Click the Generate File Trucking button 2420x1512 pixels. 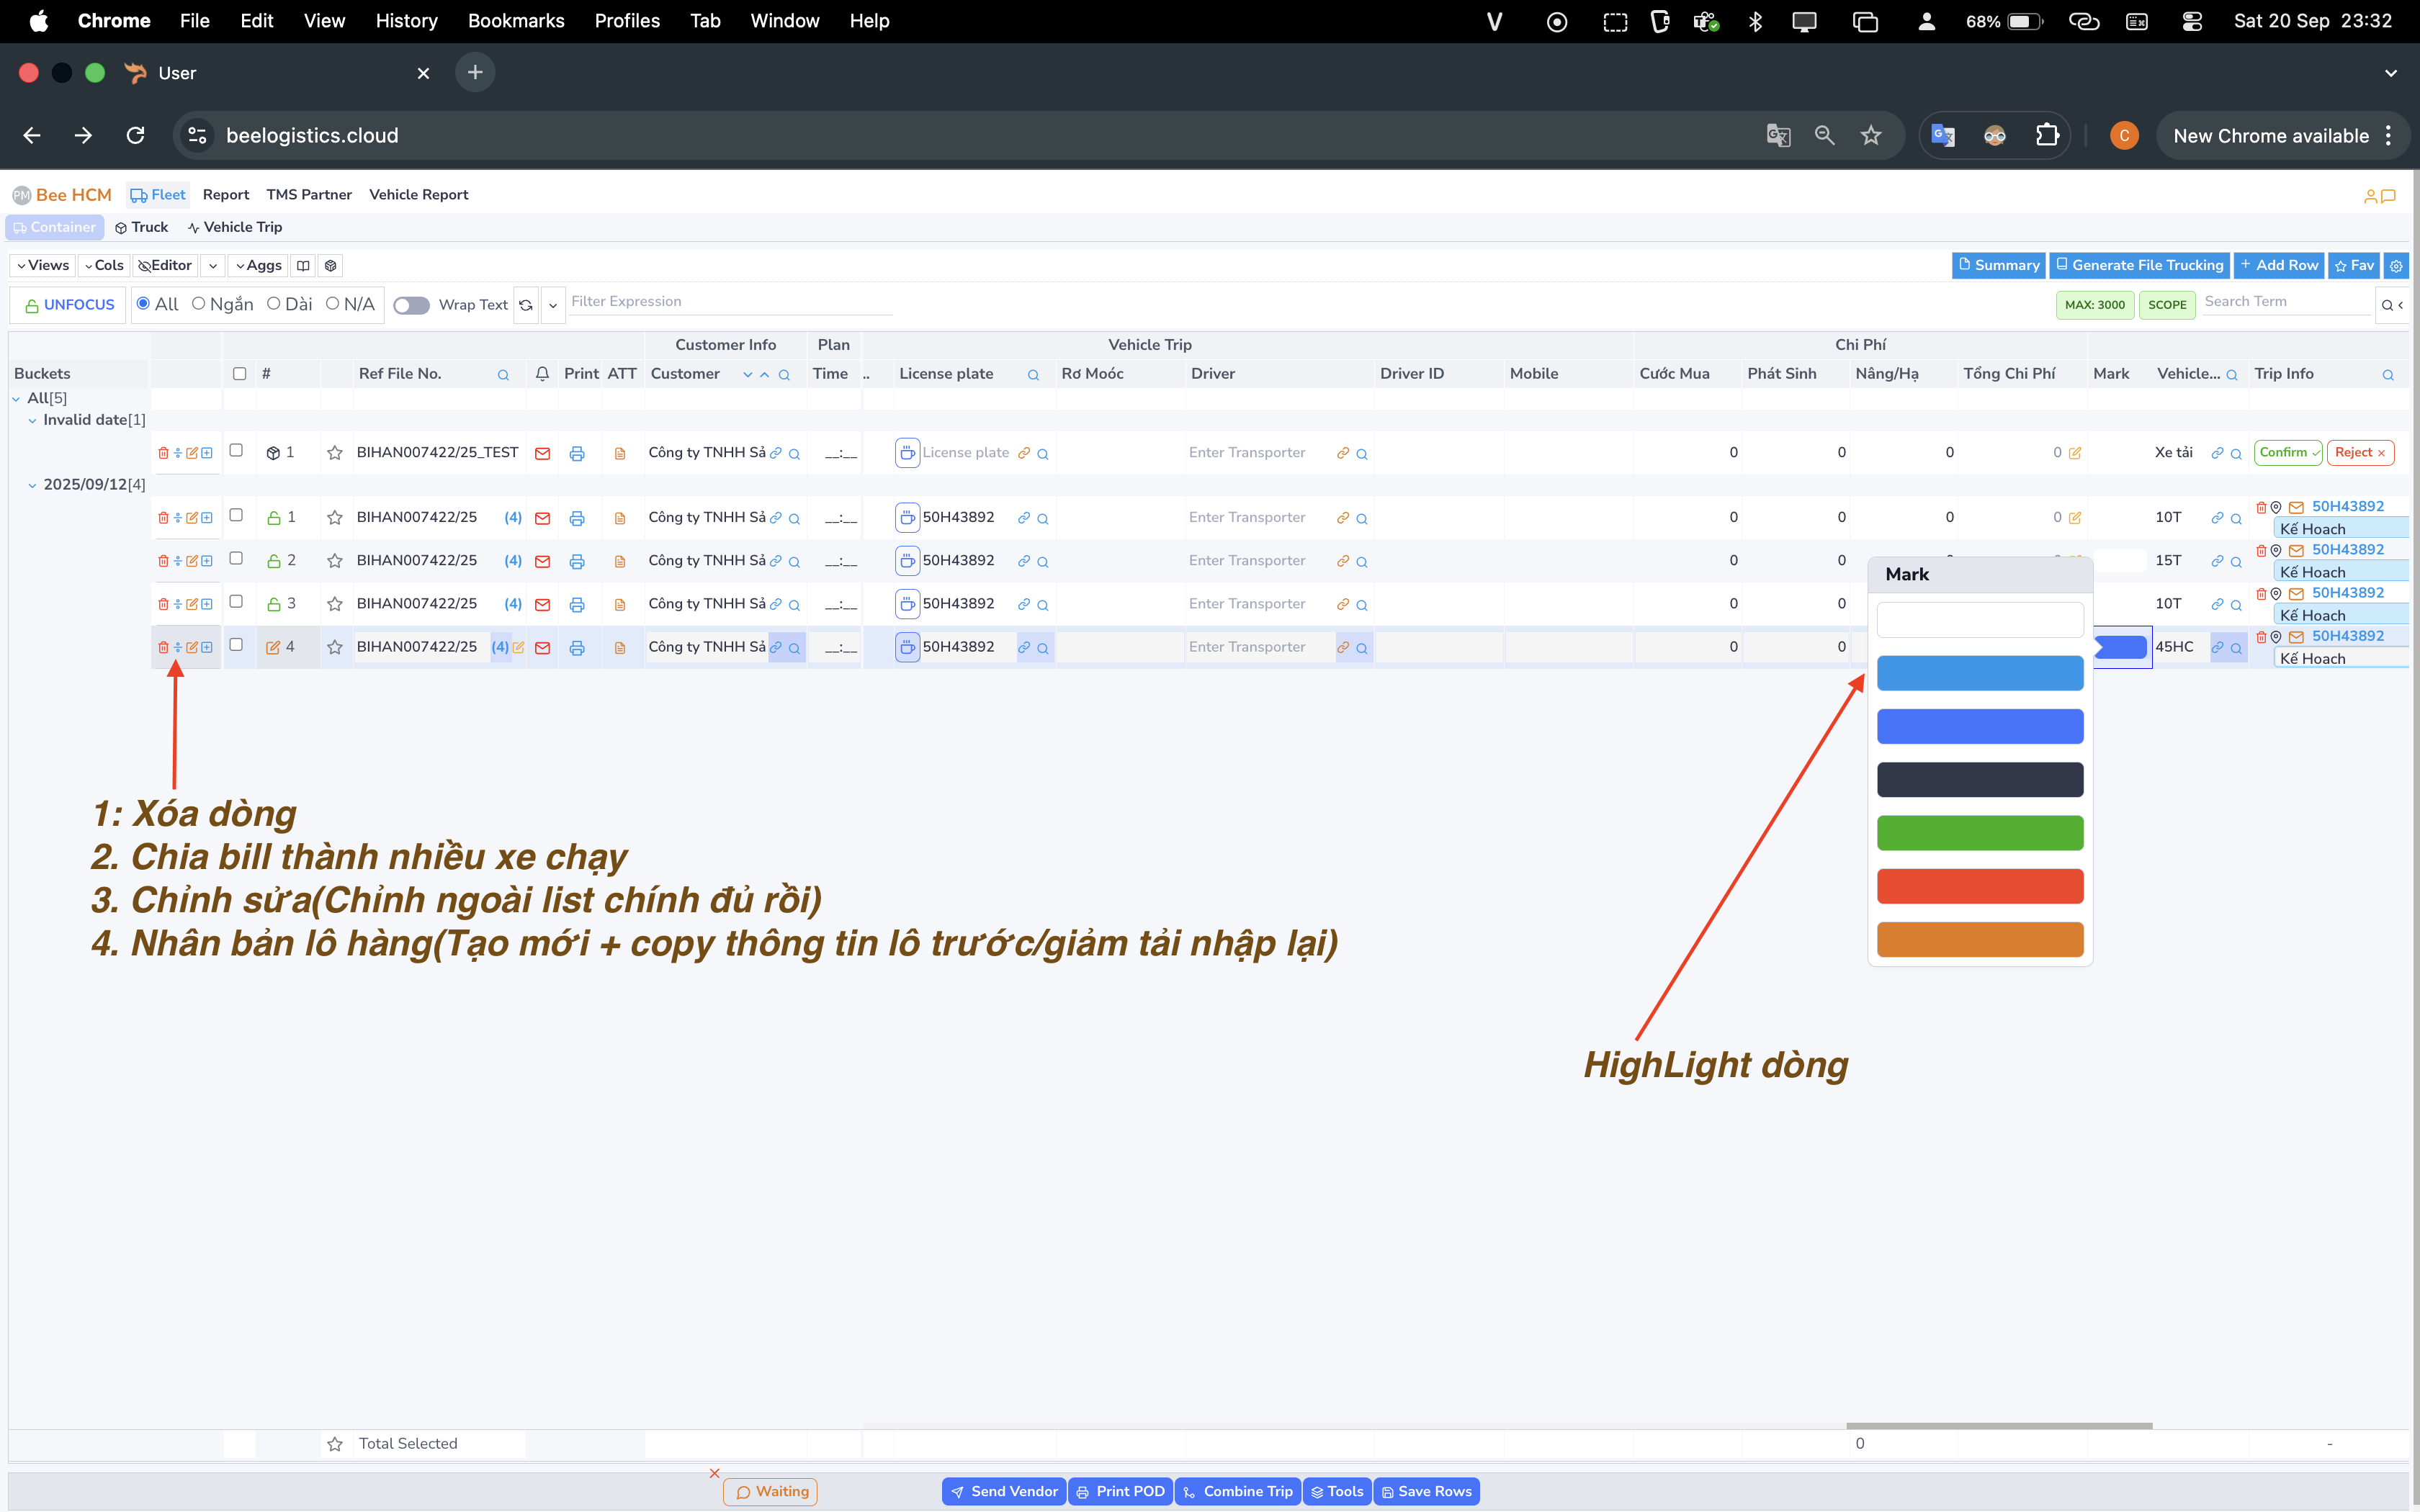coord(2139,265)
